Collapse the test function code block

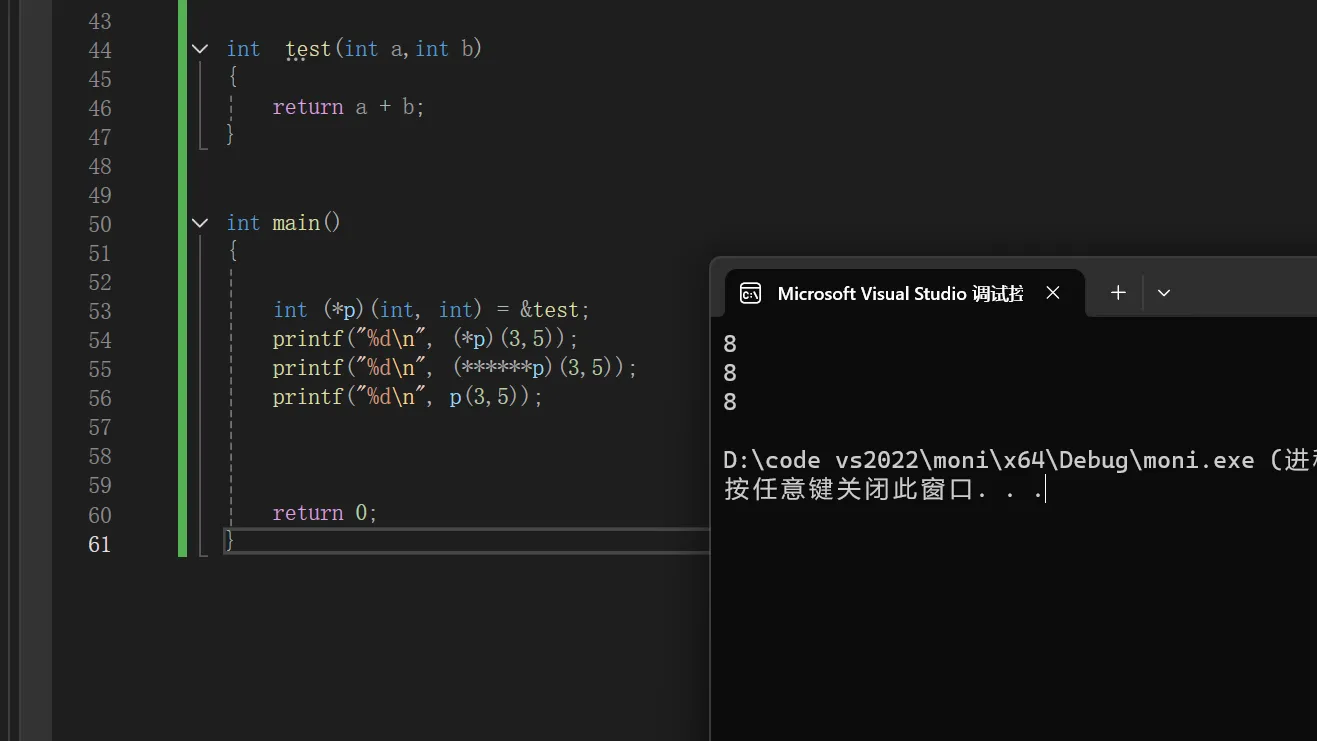[200, 48]
